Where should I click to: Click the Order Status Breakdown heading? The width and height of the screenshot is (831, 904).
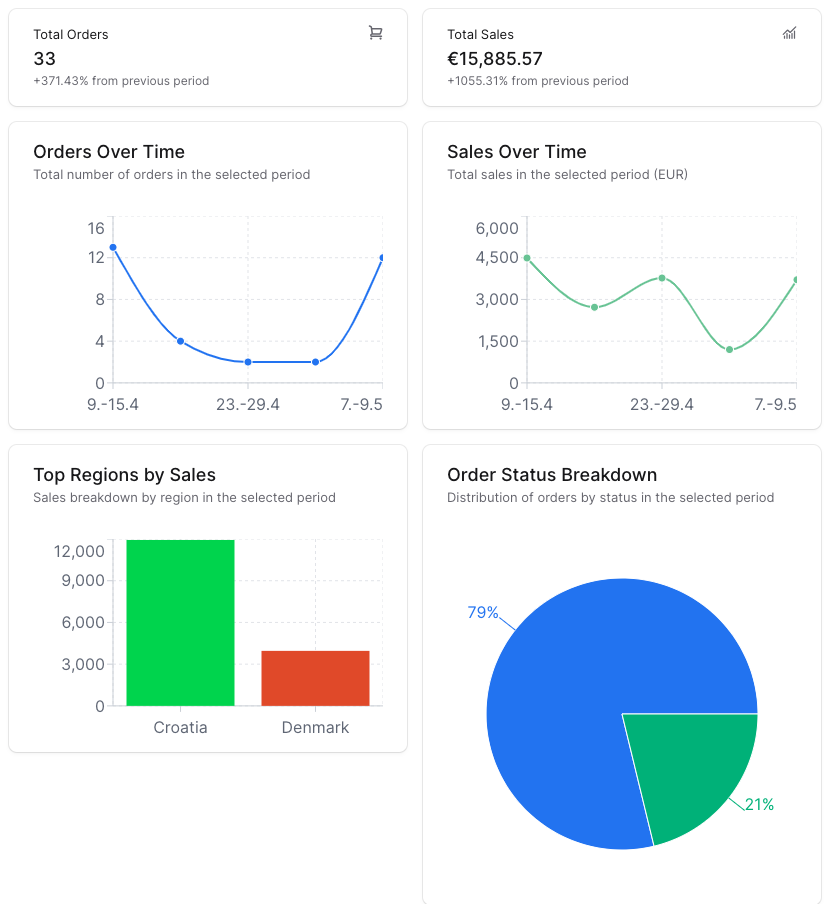[552, 475]
